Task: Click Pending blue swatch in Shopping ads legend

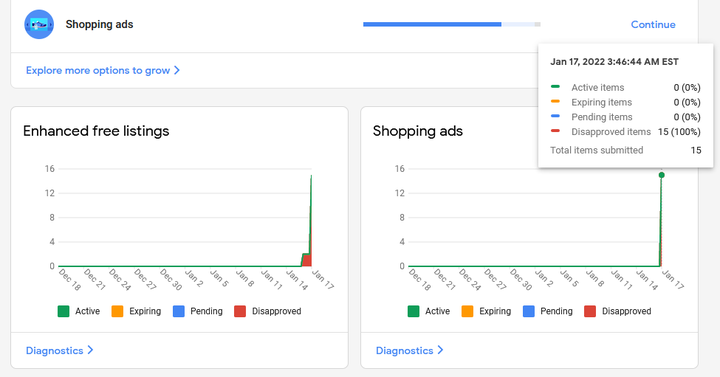Action: [x=529, y=311]
